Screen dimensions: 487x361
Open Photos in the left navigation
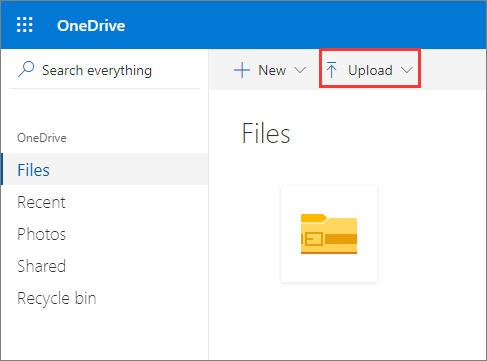42,234
